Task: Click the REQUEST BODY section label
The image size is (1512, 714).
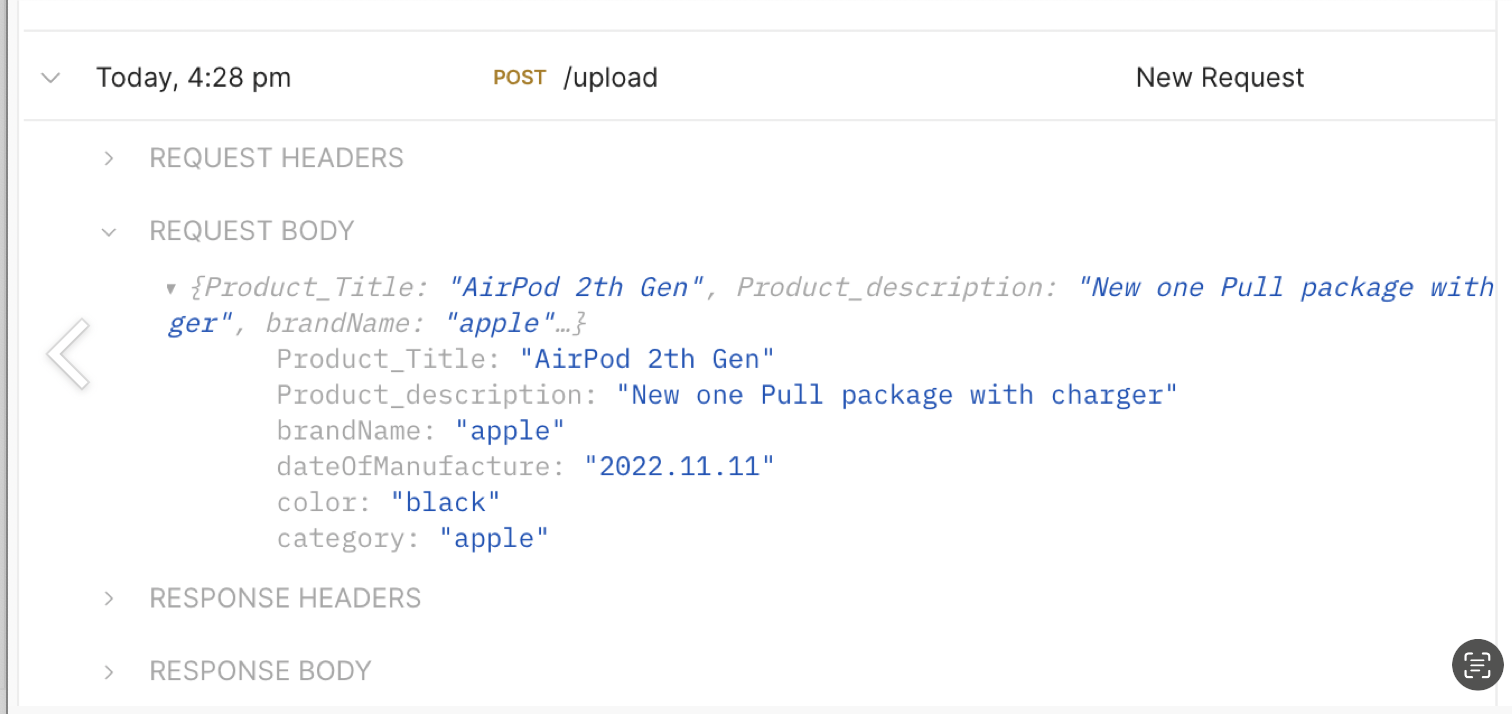Action: (251, 231)
